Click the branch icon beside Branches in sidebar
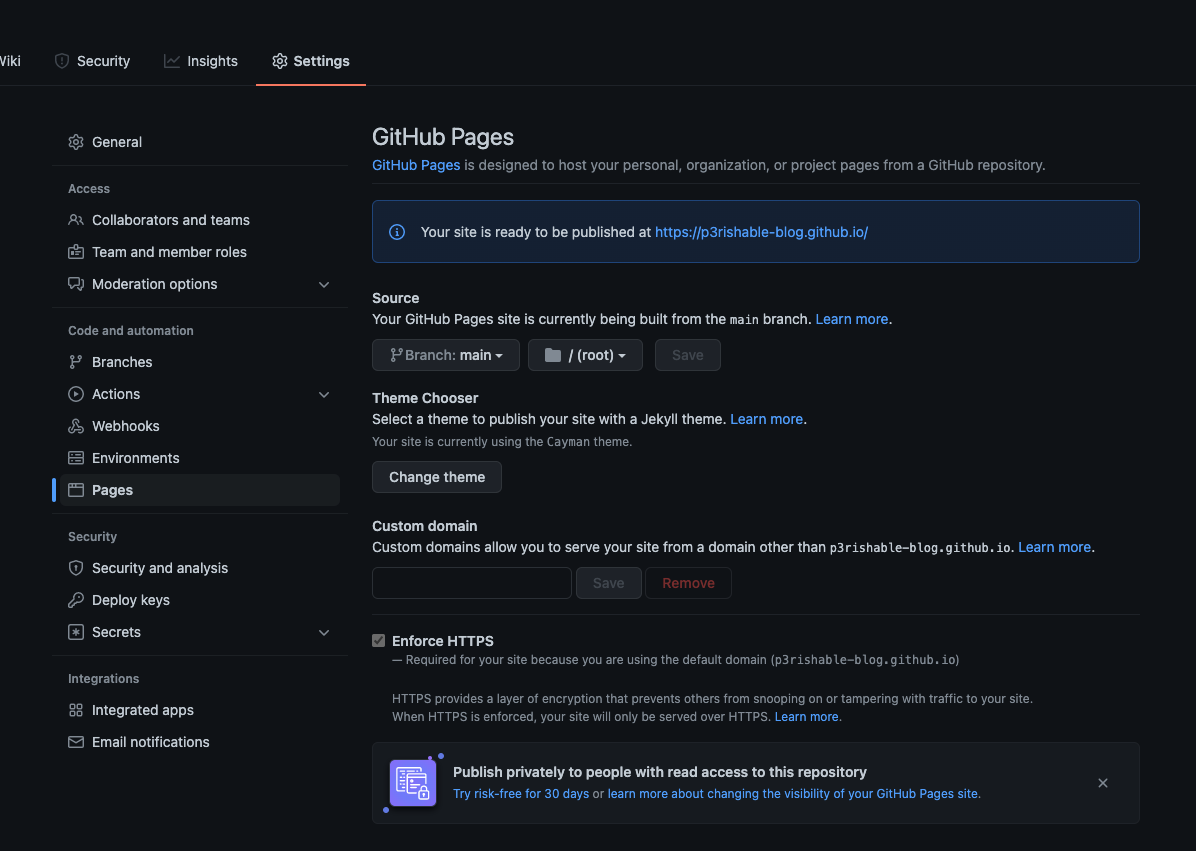1196x851 pixels. (76, 361)
